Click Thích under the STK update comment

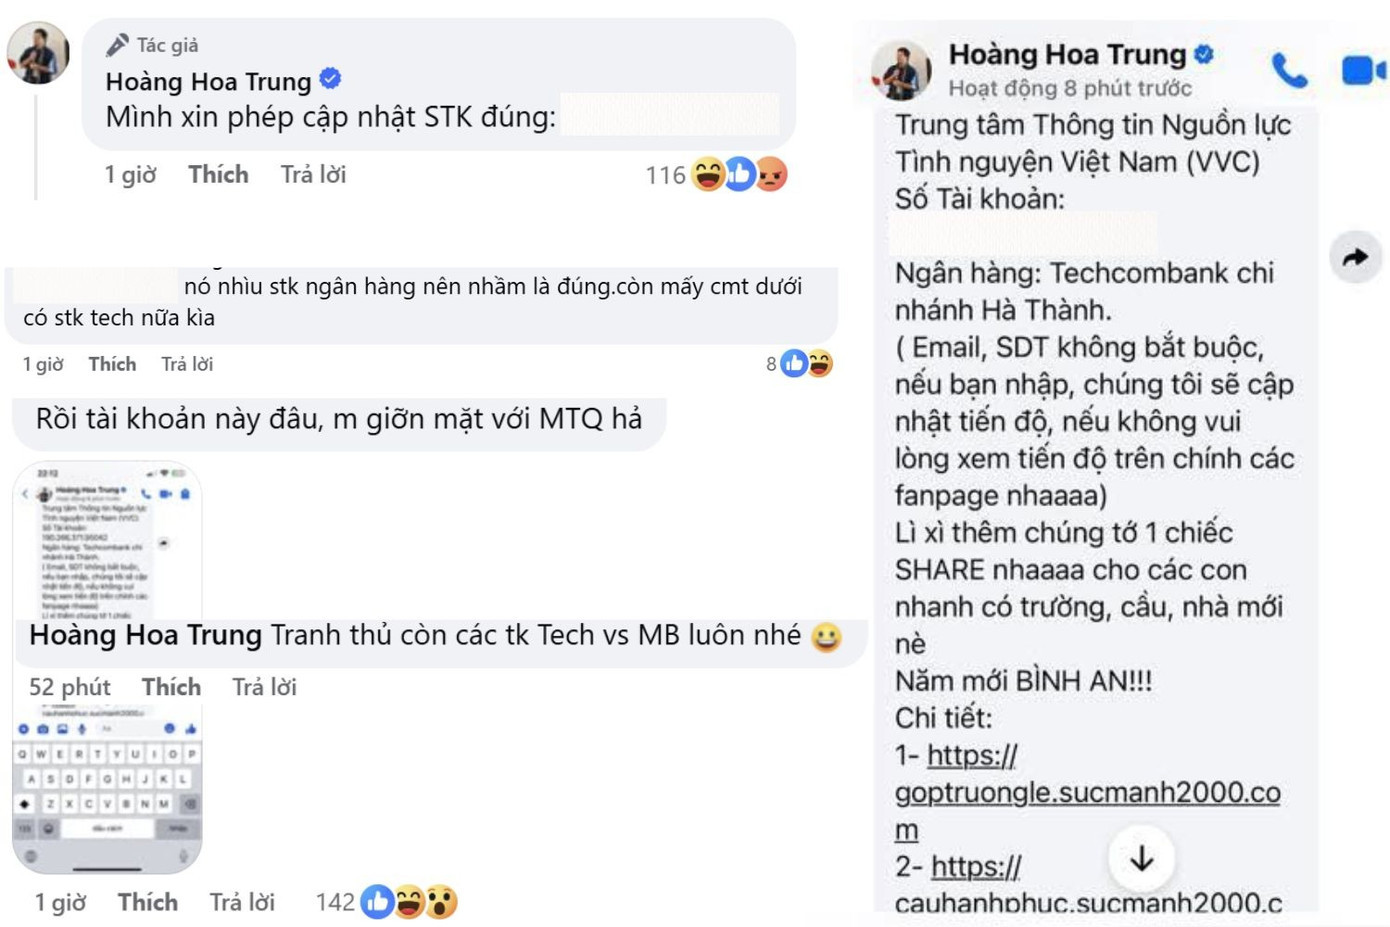(x=218, y=175)
